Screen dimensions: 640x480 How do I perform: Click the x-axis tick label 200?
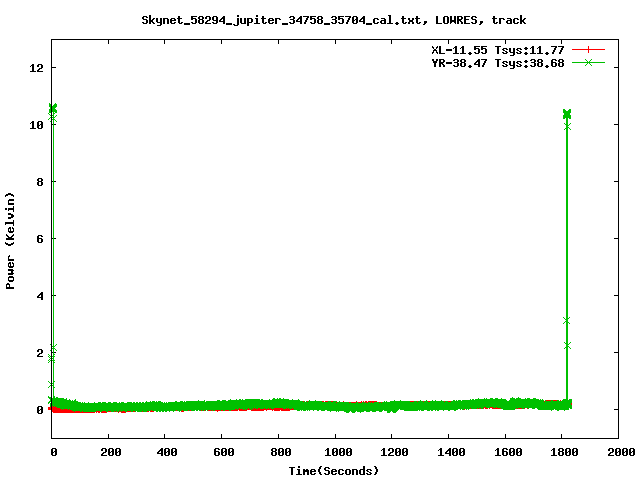pyautogui.click(x=111, y=452)
